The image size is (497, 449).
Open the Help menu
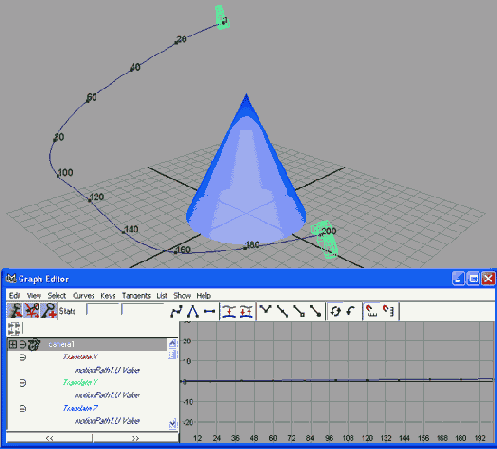(x=203, y=296)
